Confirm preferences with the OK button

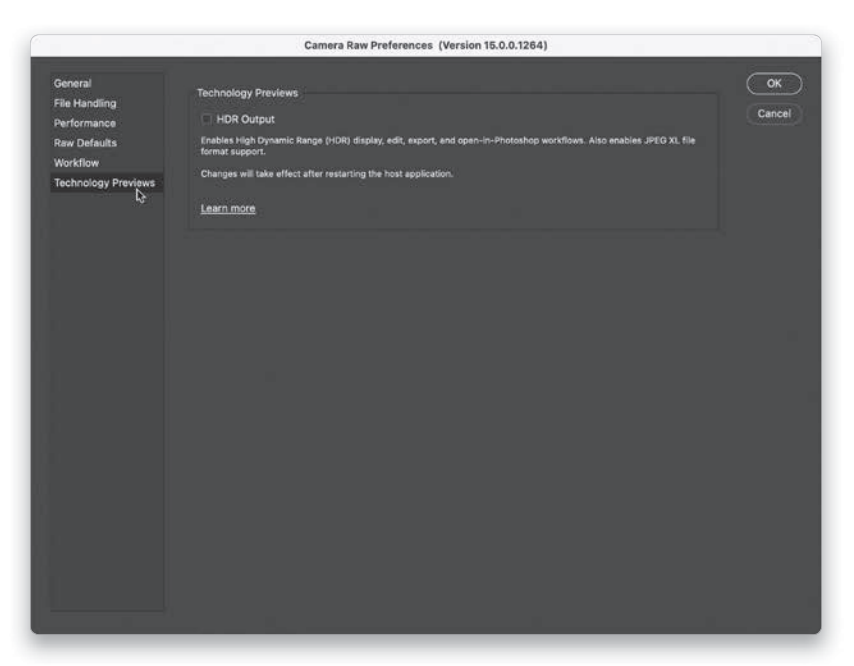point(773,84)
